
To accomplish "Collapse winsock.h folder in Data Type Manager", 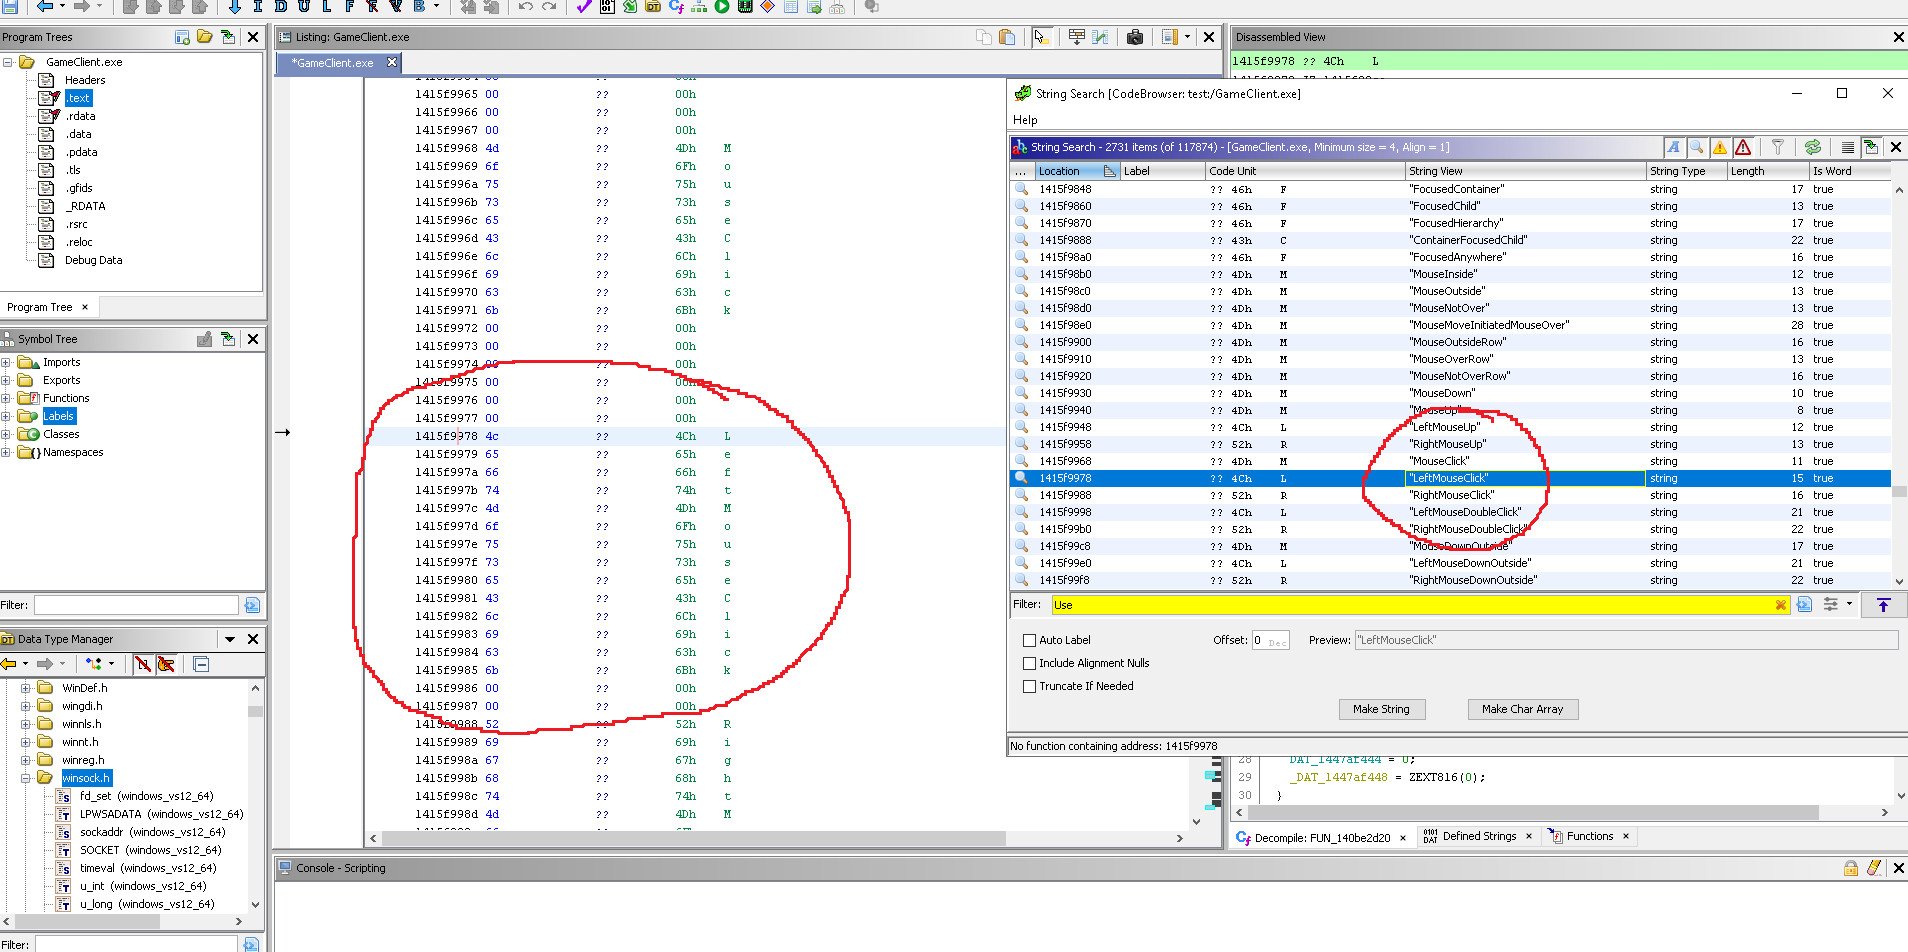I will tap(26, 778).
